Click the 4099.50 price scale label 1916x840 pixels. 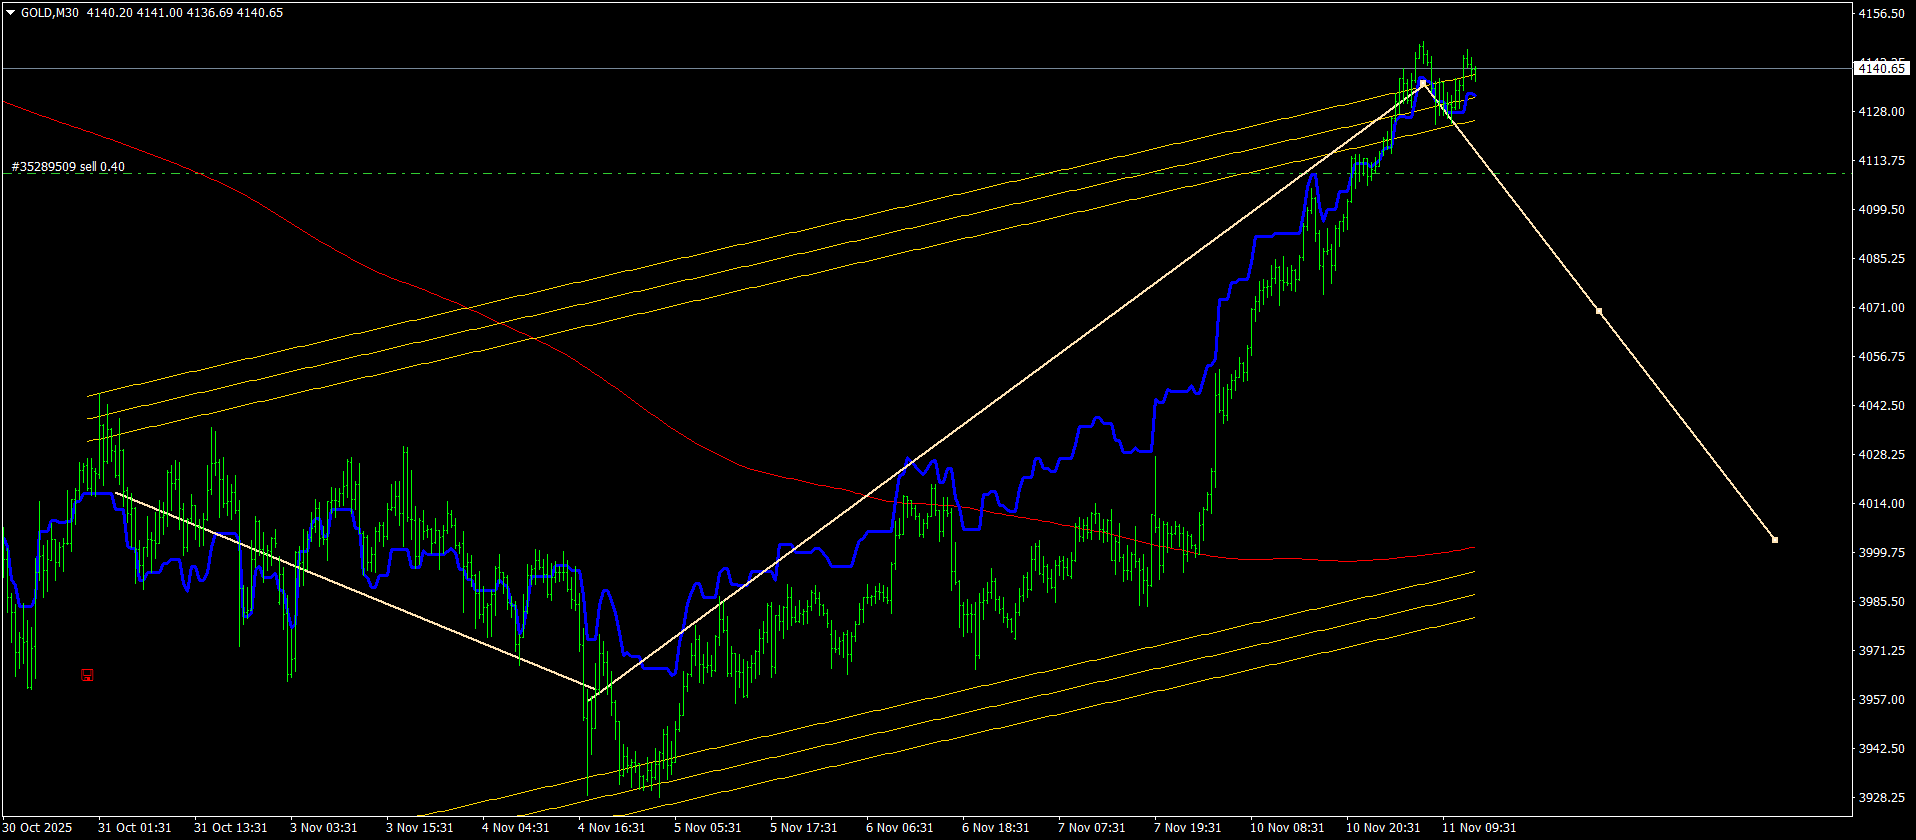pos(1881,210)
